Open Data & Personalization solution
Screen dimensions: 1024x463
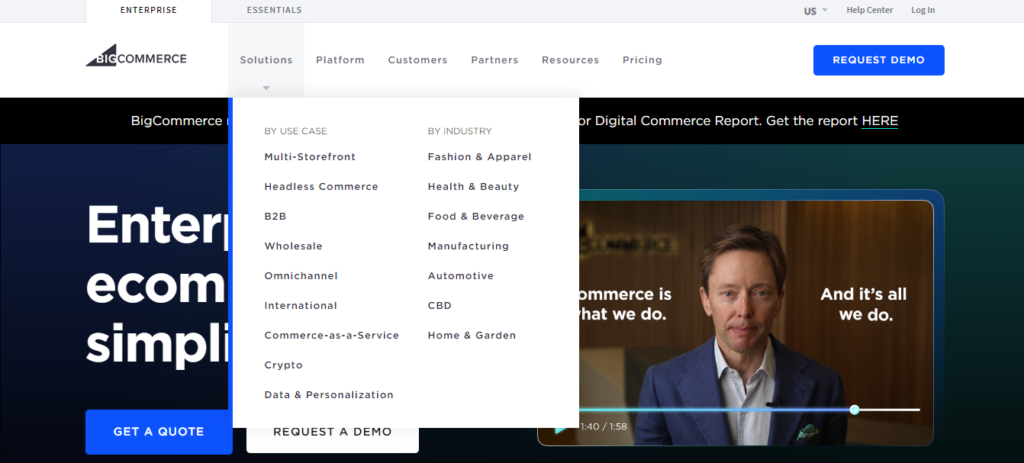click(x=329, y=395)
